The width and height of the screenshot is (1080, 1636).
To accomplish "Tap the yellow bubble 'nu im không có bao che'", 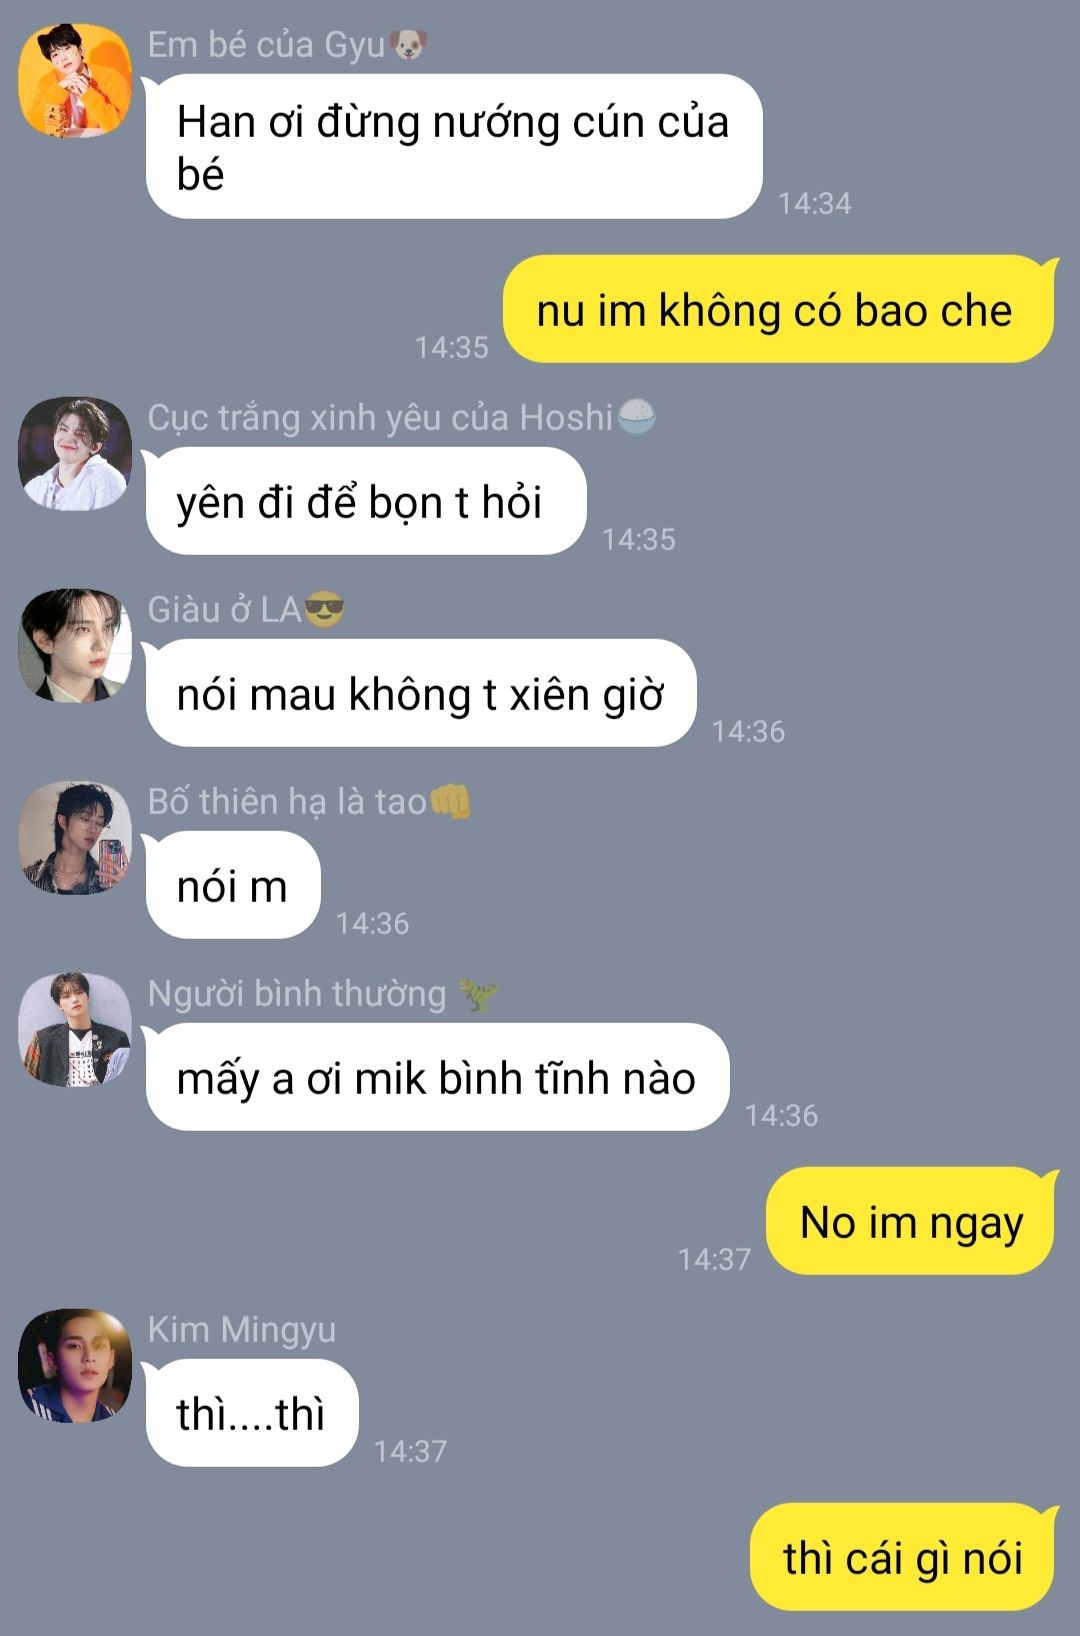I will pyautogui.click(x=779, y=309).
